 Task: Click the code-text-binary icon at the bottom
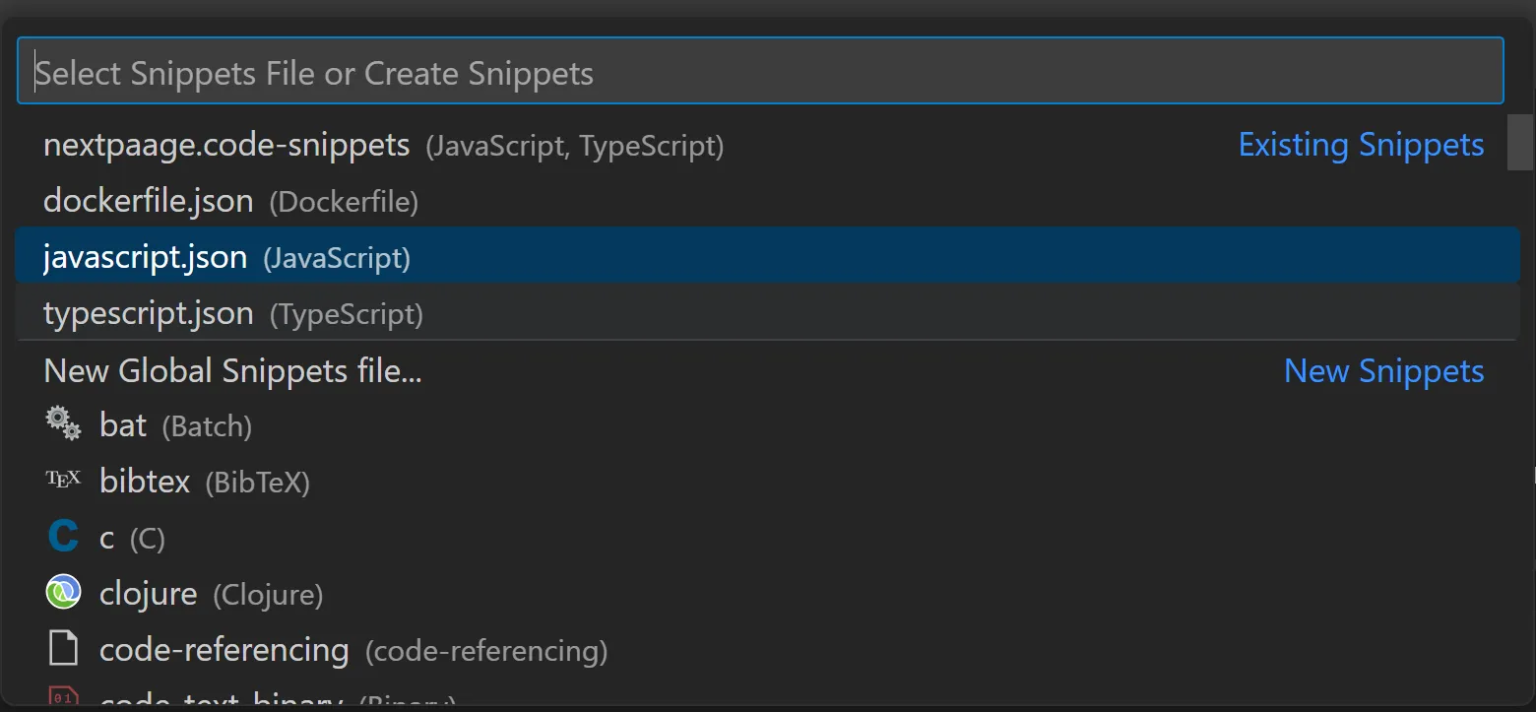tap(63, 698)
